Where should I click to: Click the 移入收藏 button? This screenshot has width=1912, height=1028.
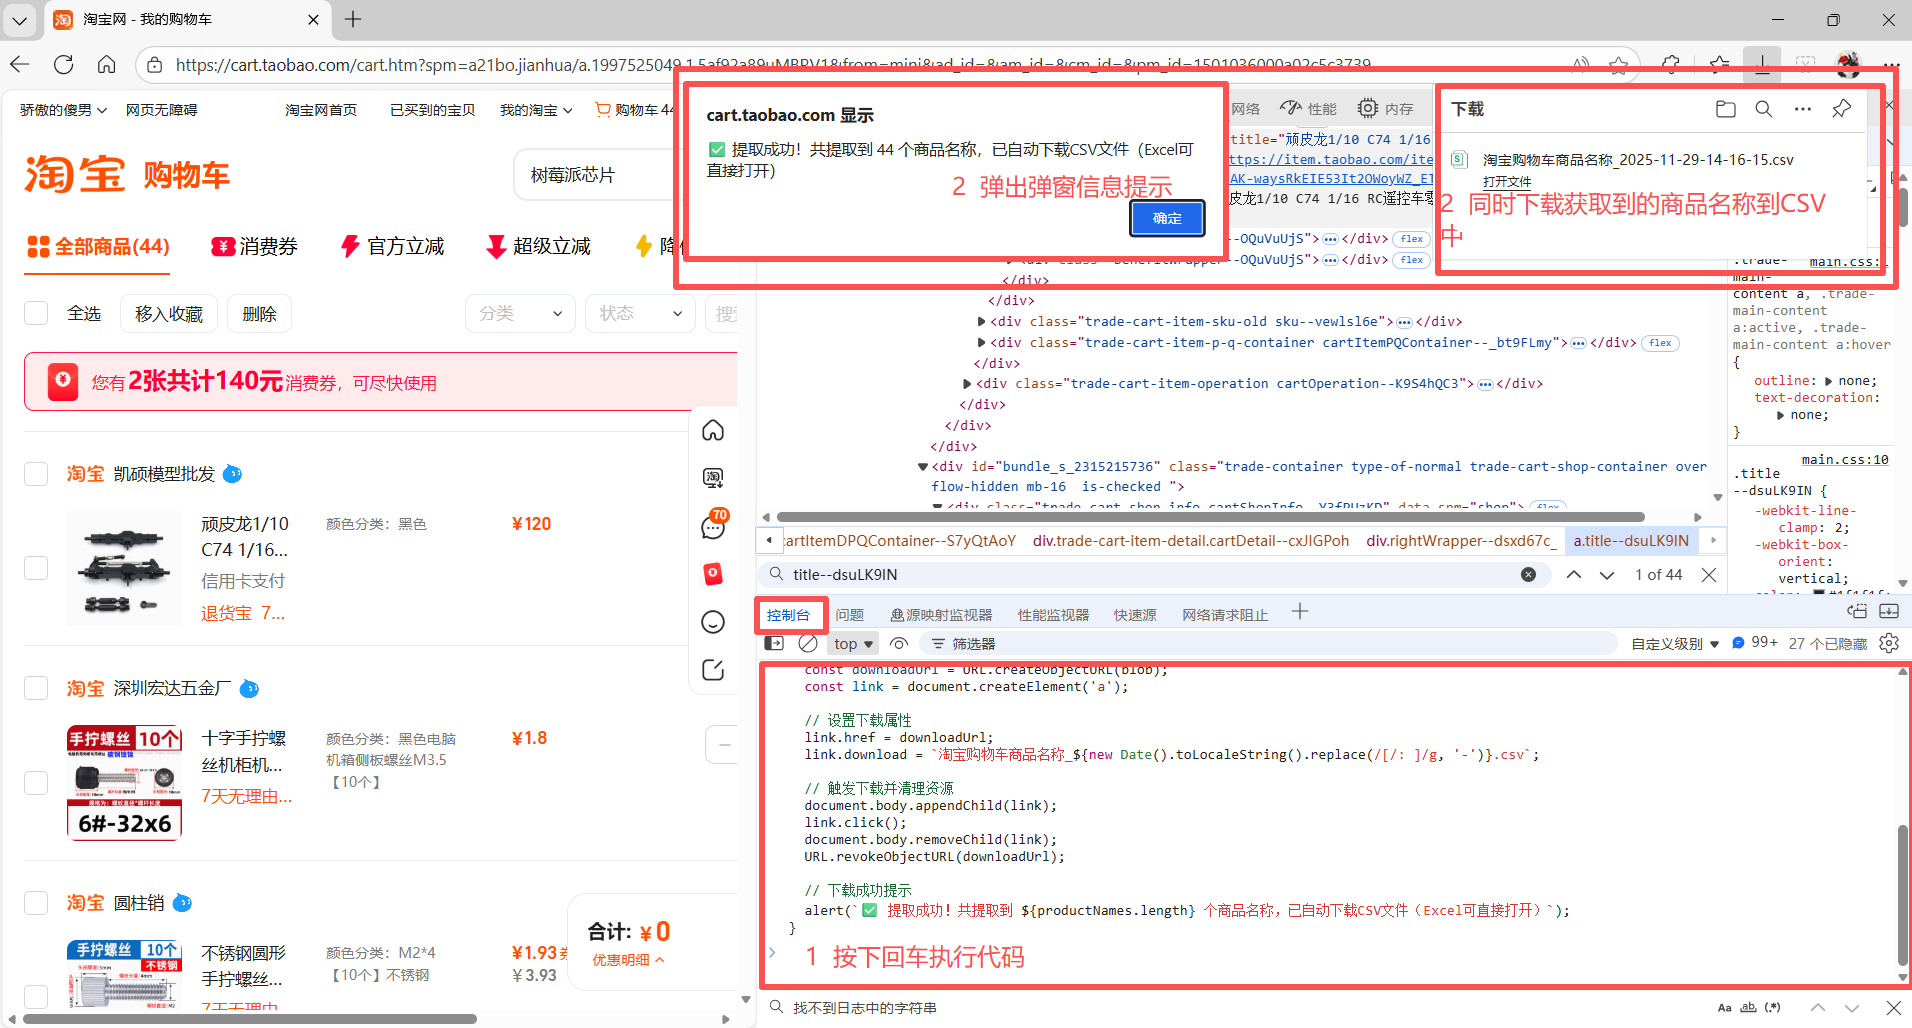pos(169,314)
